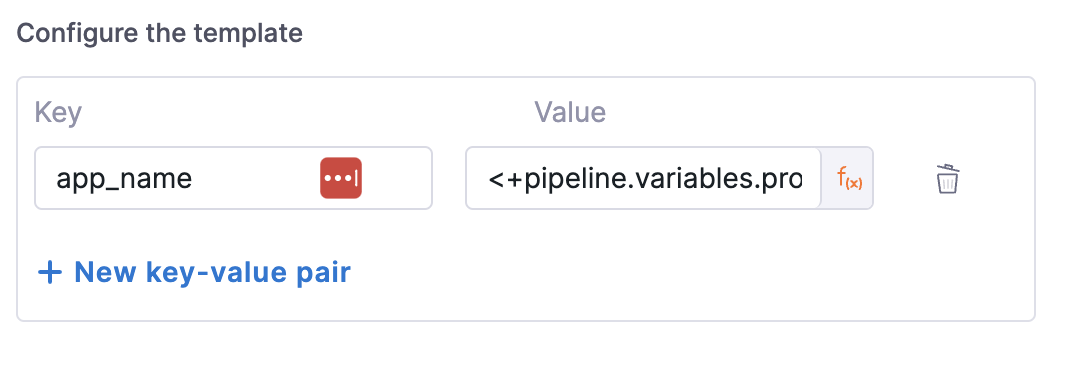
Task: Switch value type using the orange f(x) icon
Action: 849,179
